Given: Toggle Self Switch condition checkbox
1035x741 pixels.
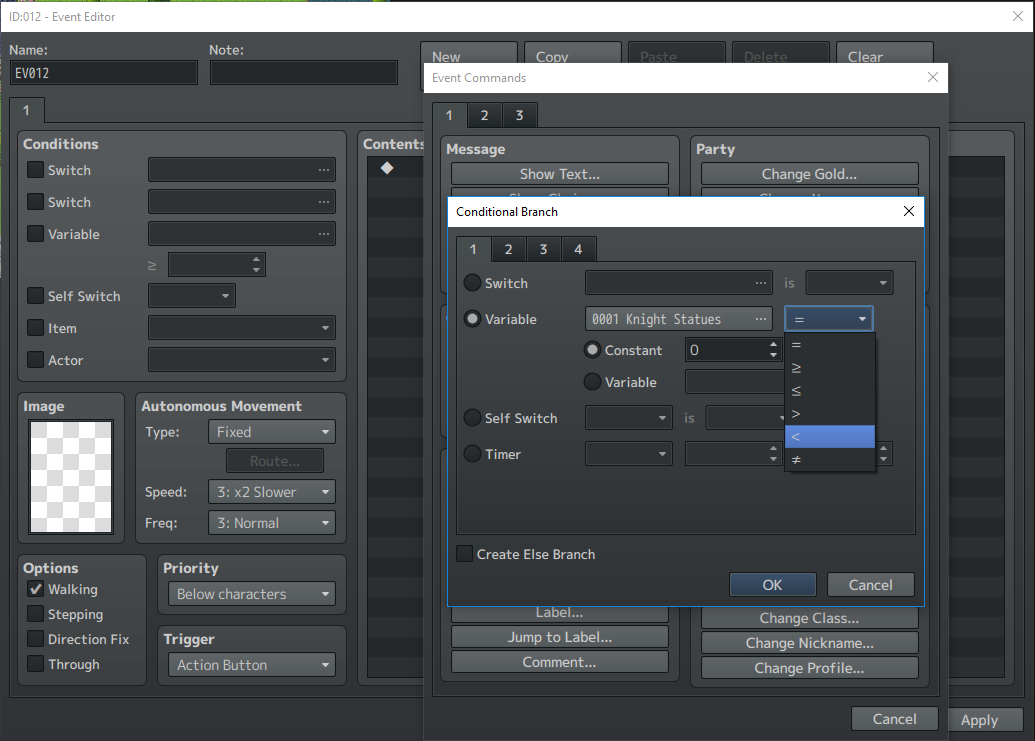Looking at the screenshot, I should coord(35,296).
